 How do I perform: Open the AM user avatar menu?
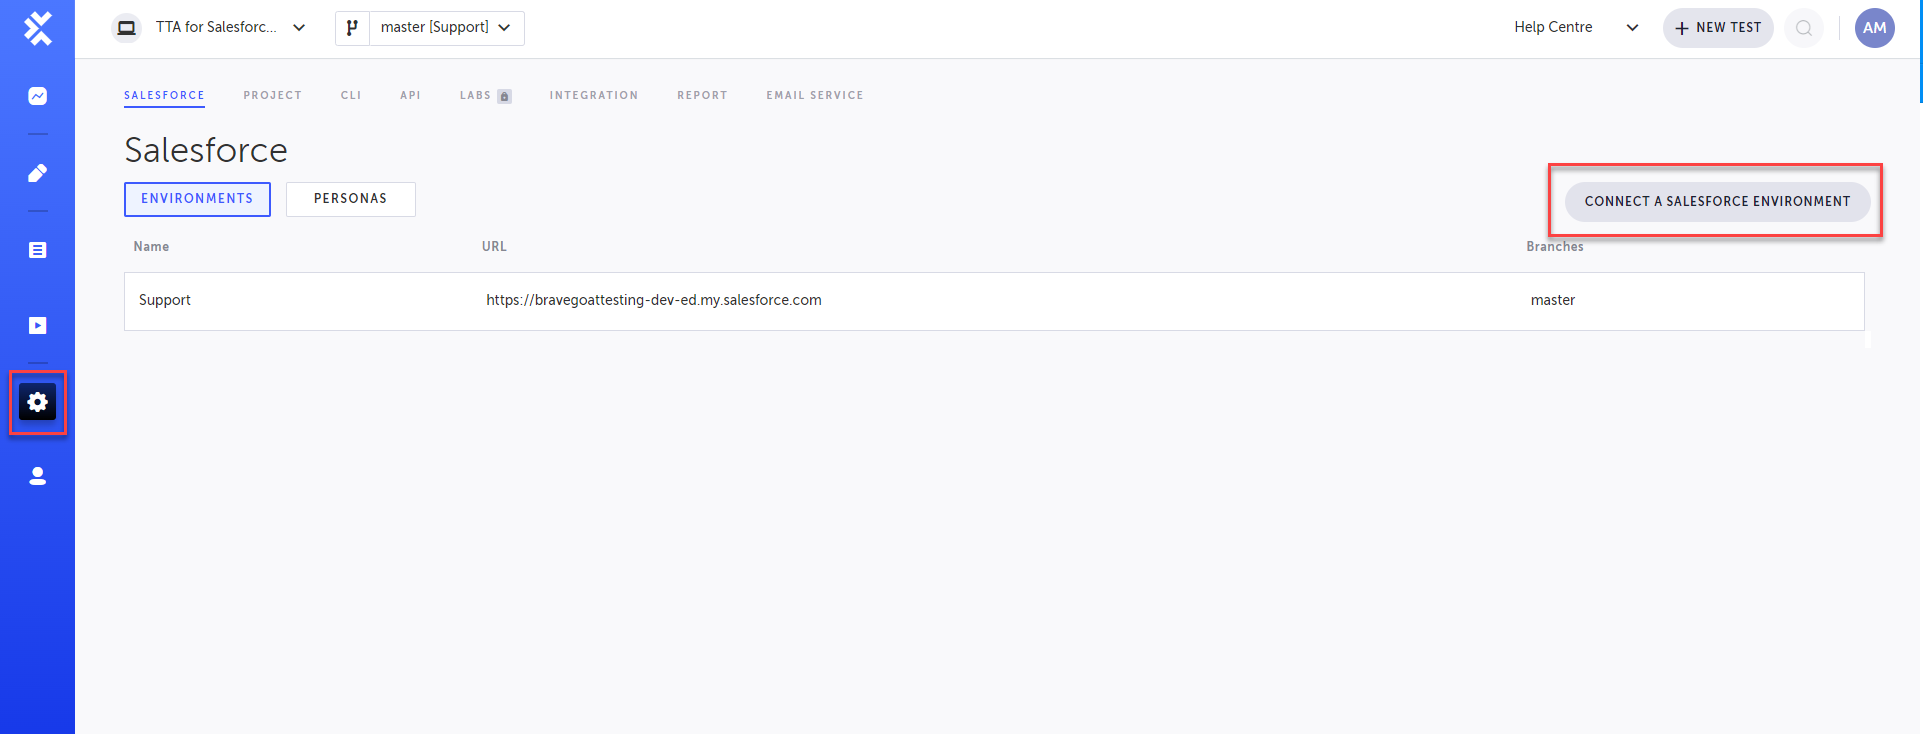pyautogui.click(x=1875, y=28)
